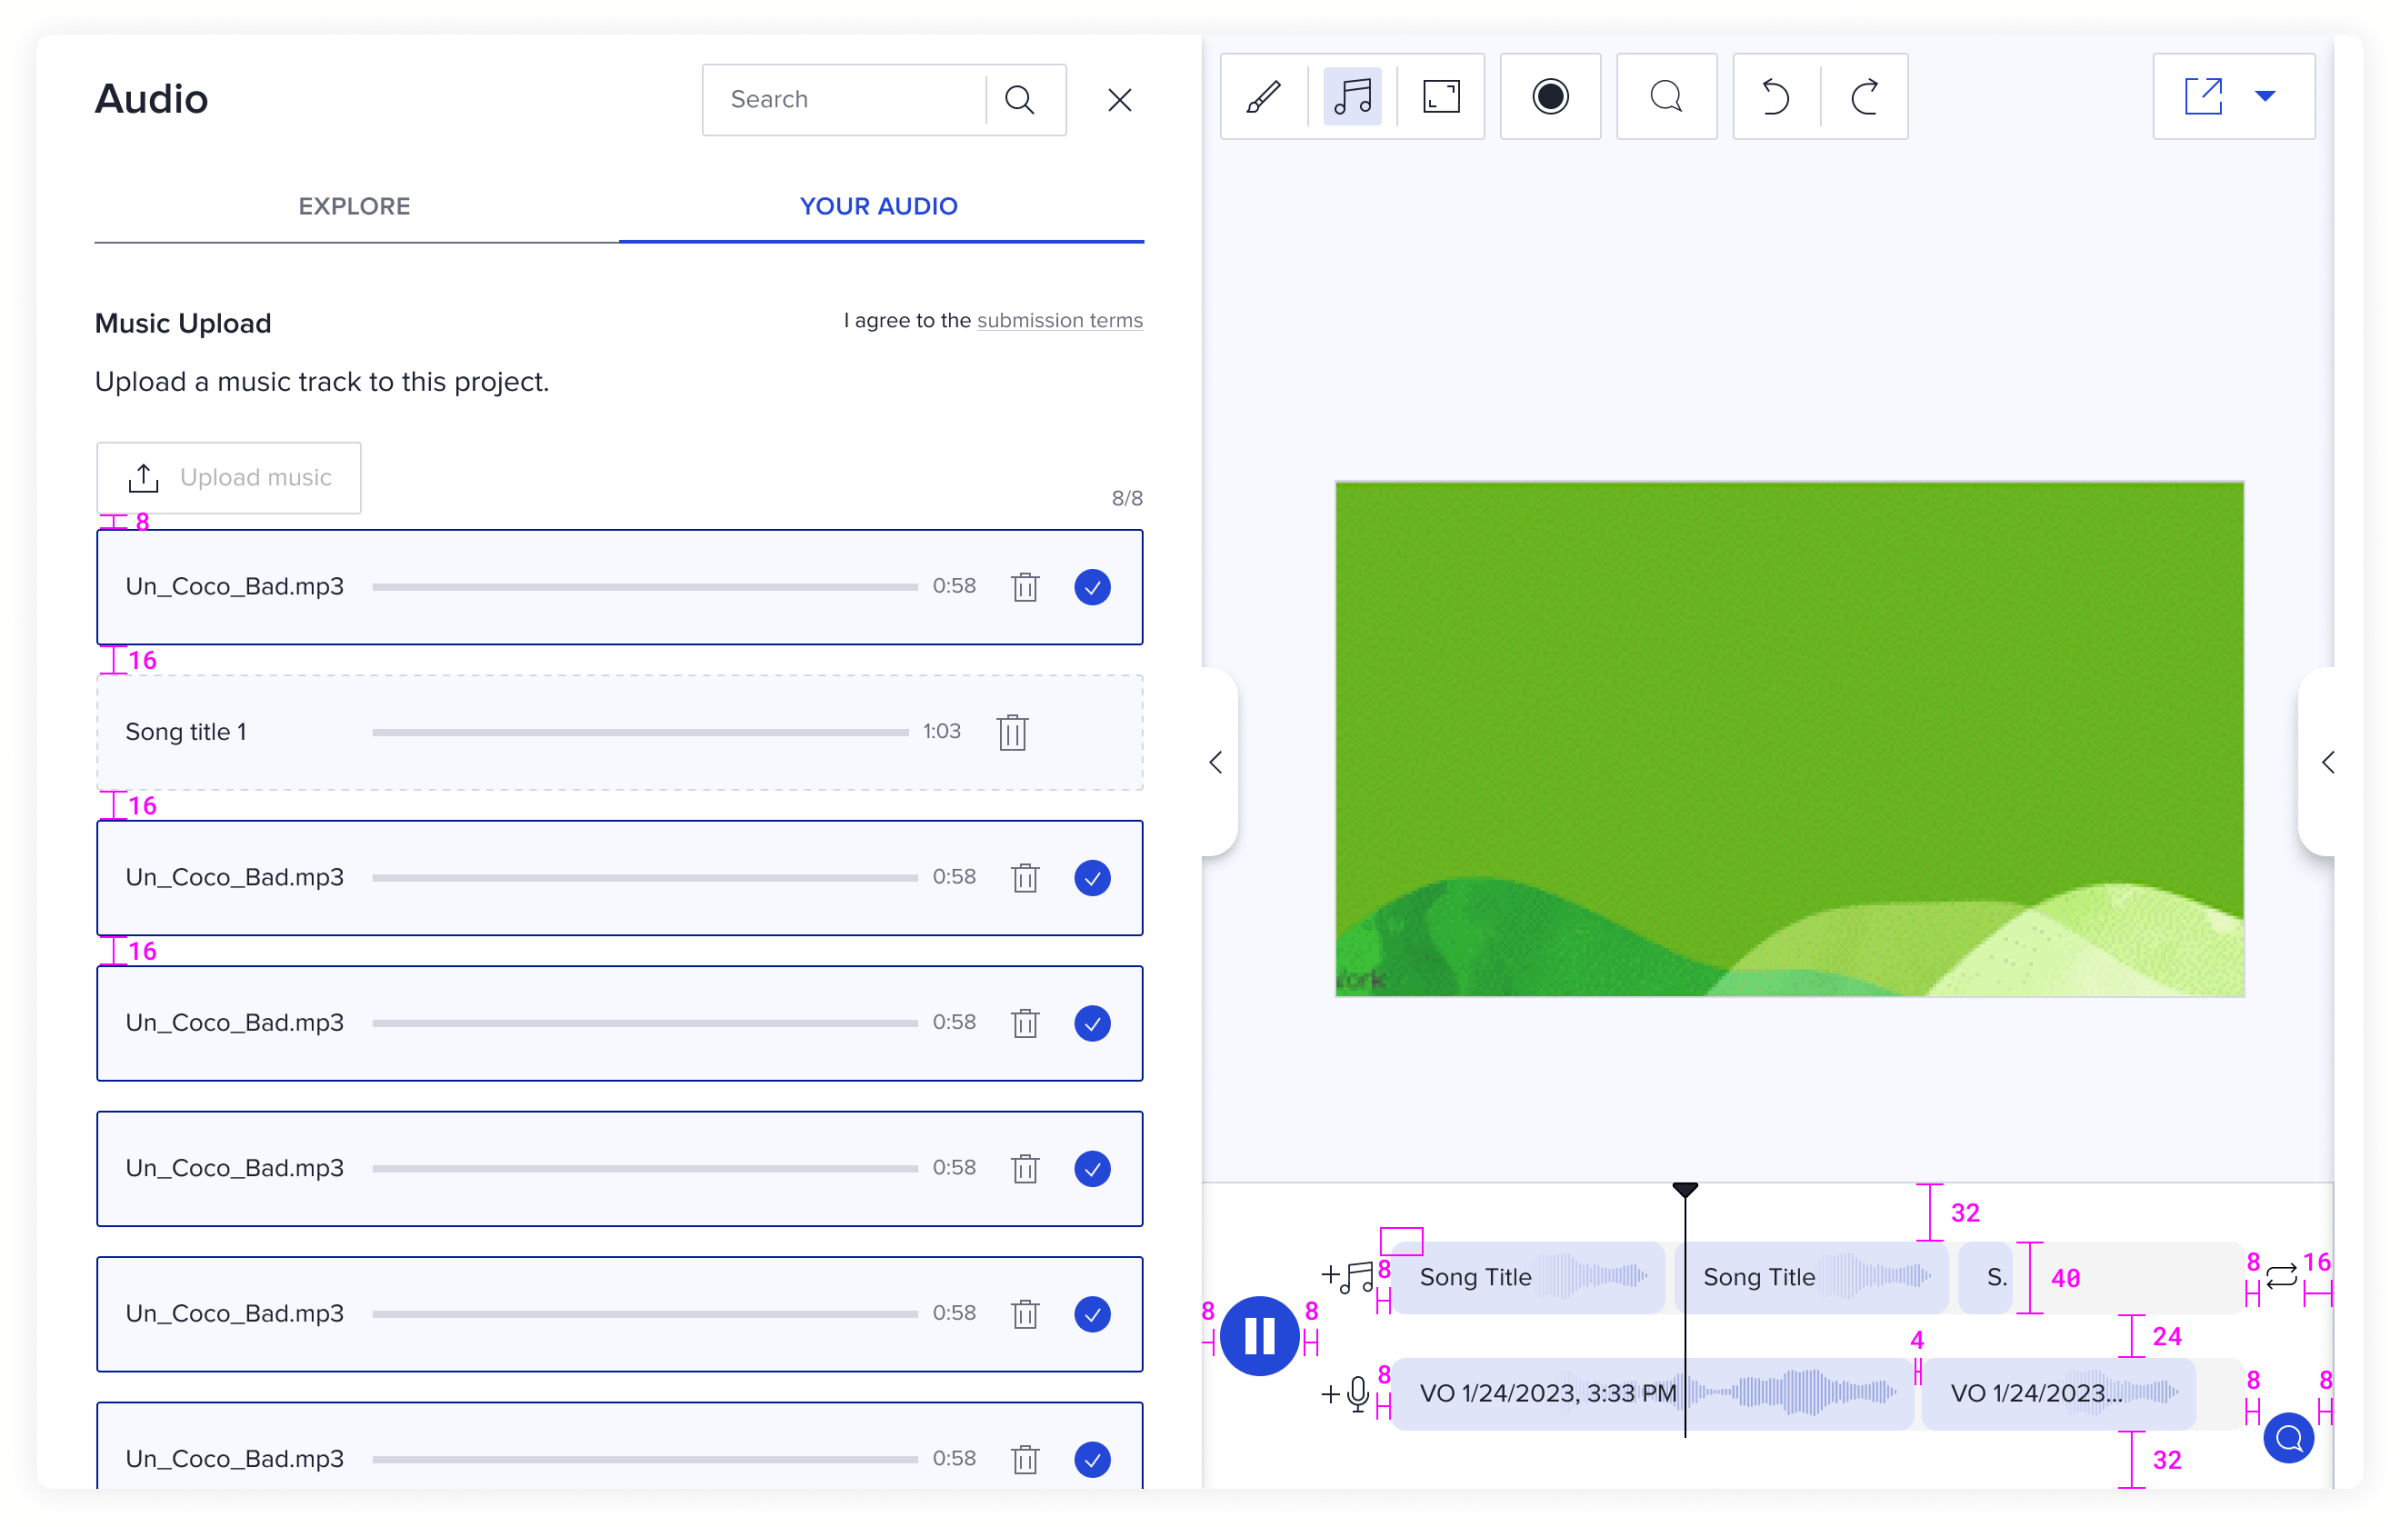Close the Audio panel
2400x1527 pixels.
(1120, 100)
